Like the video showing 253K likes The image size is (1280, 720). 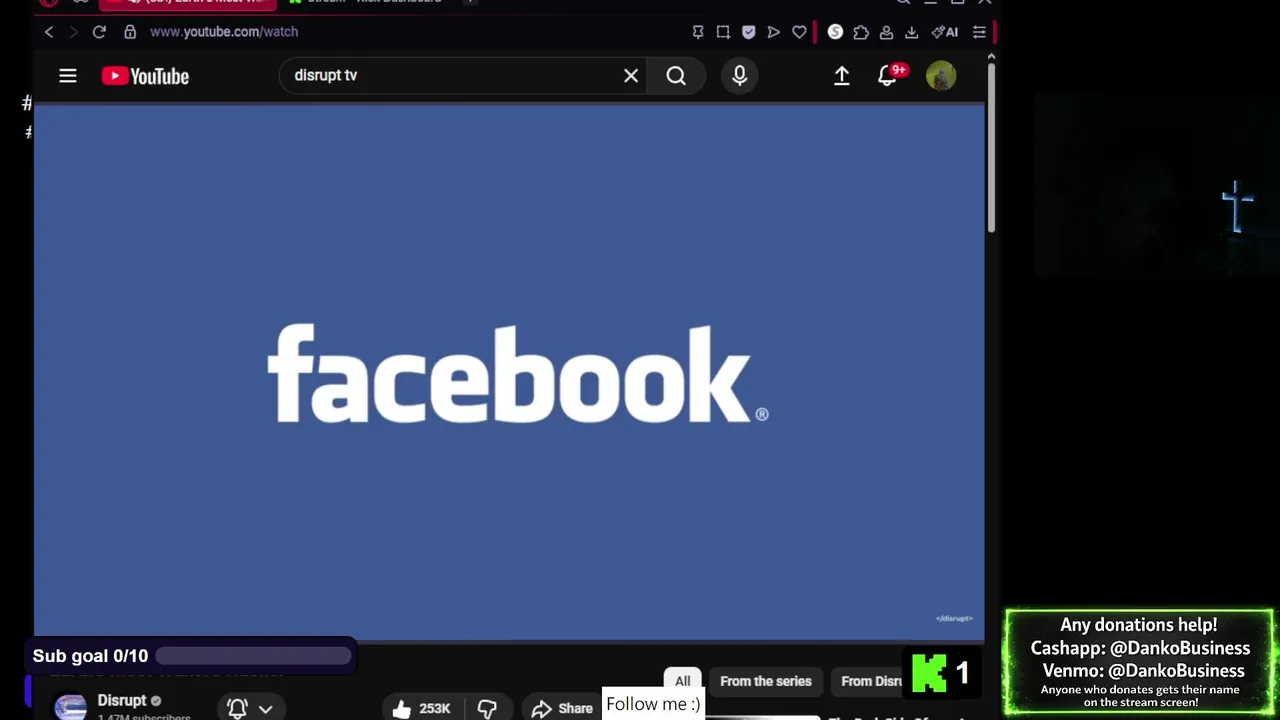coord(421,708)
